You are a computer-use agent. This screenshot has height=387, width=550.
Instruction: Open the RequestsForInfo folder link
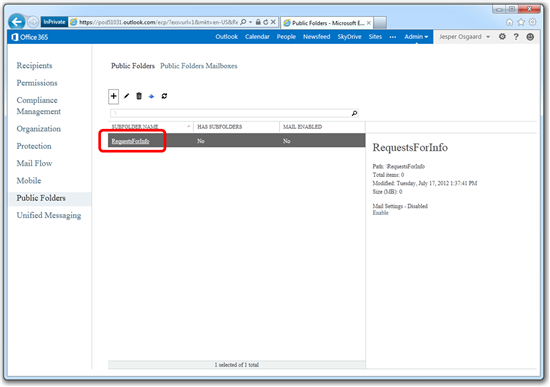point(130,141)
